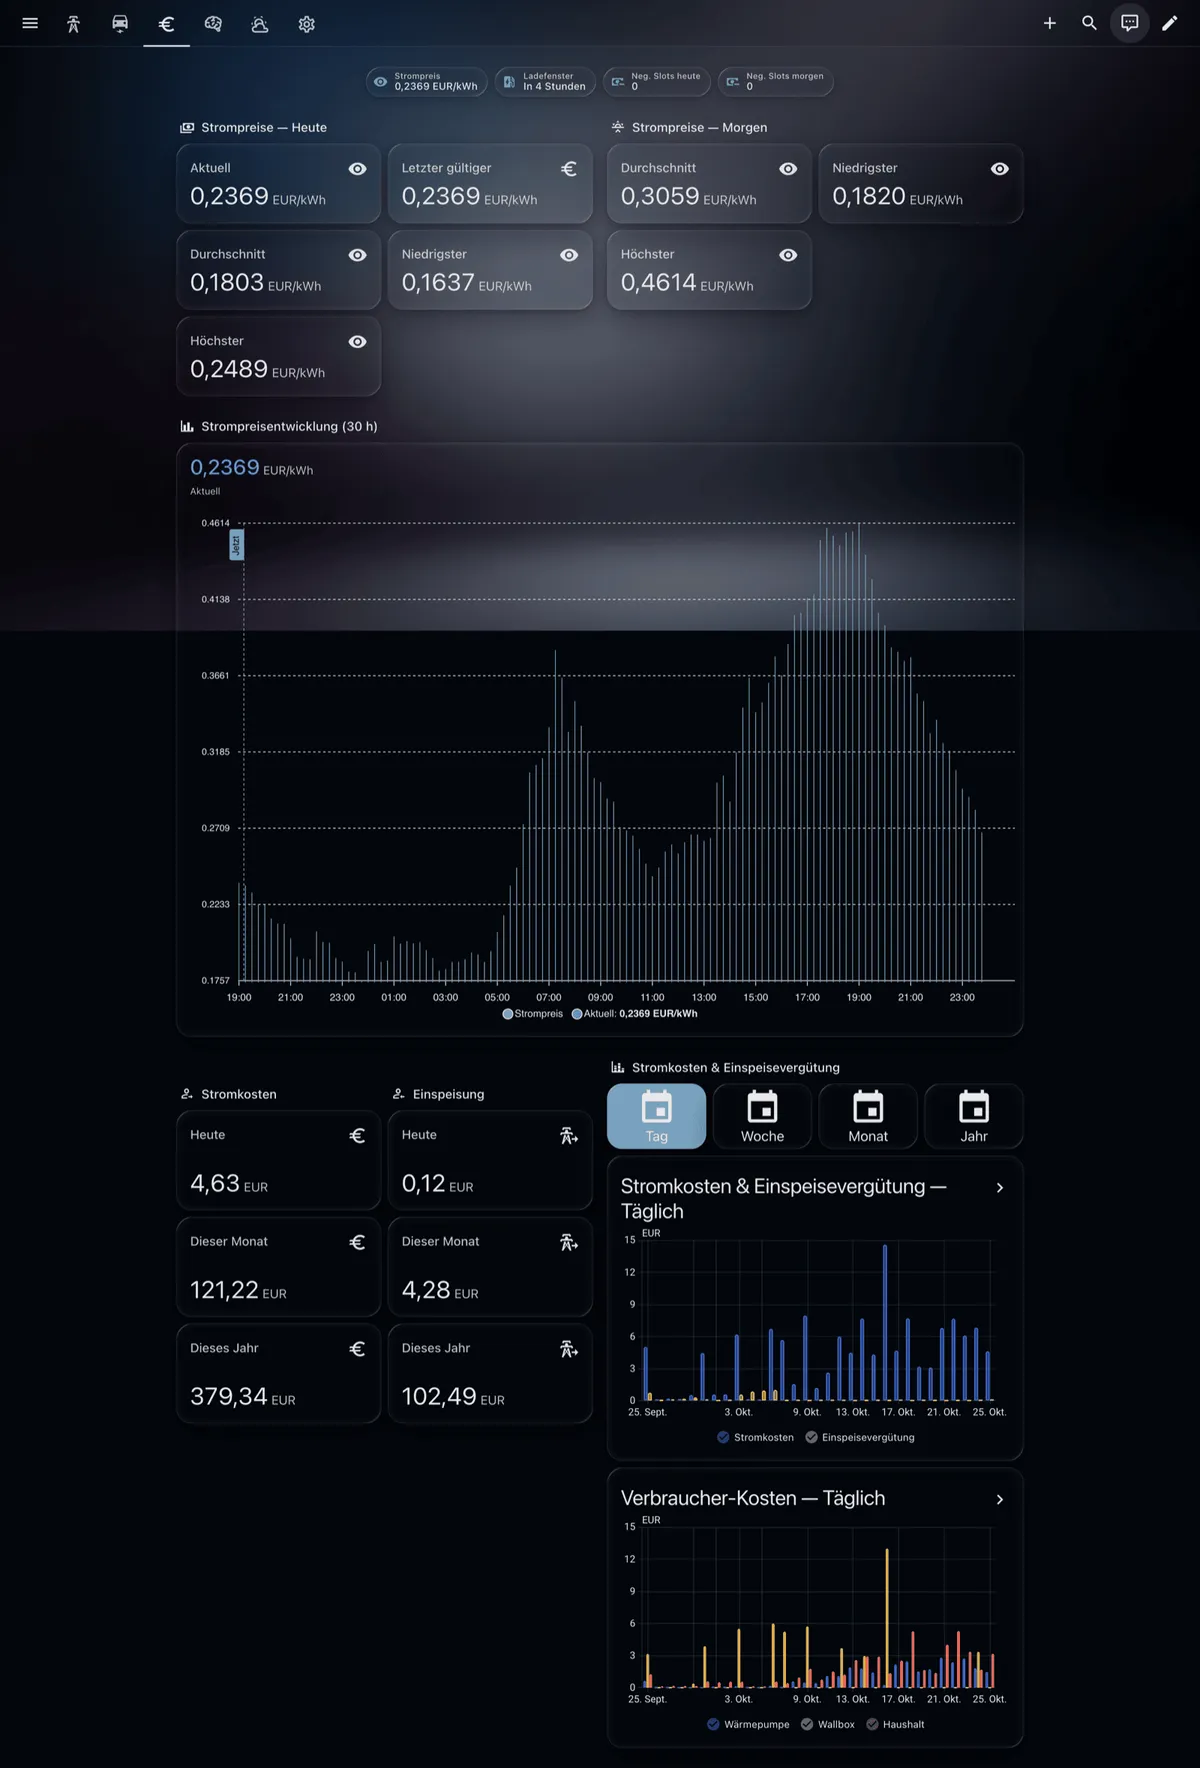Click the plus add icon
The image size is (1200, 1768).
1050,23
